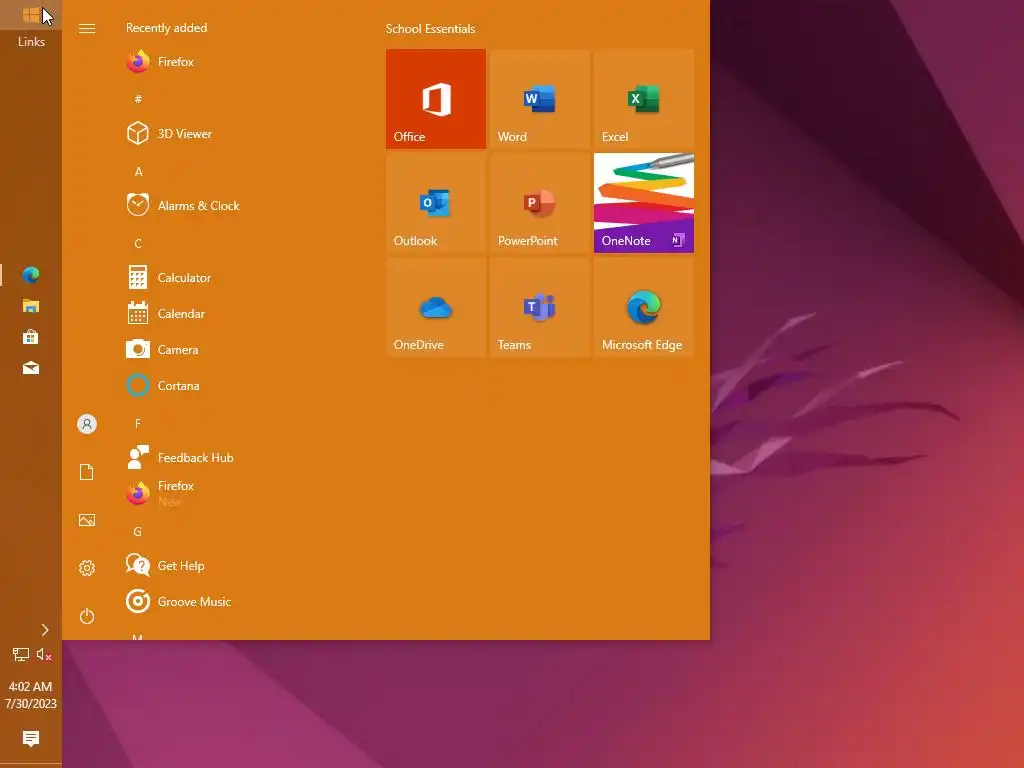
Task: Open the Action Center notifications icon
Action: (31, 739)
